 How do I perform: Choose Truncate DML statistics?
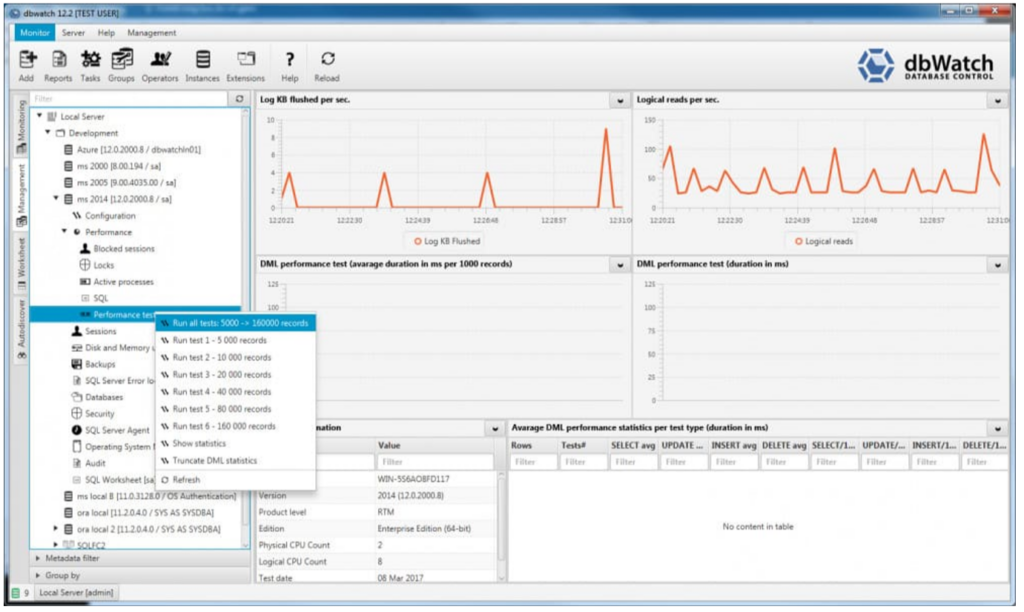pyautogui.click(x=236, y=460)
